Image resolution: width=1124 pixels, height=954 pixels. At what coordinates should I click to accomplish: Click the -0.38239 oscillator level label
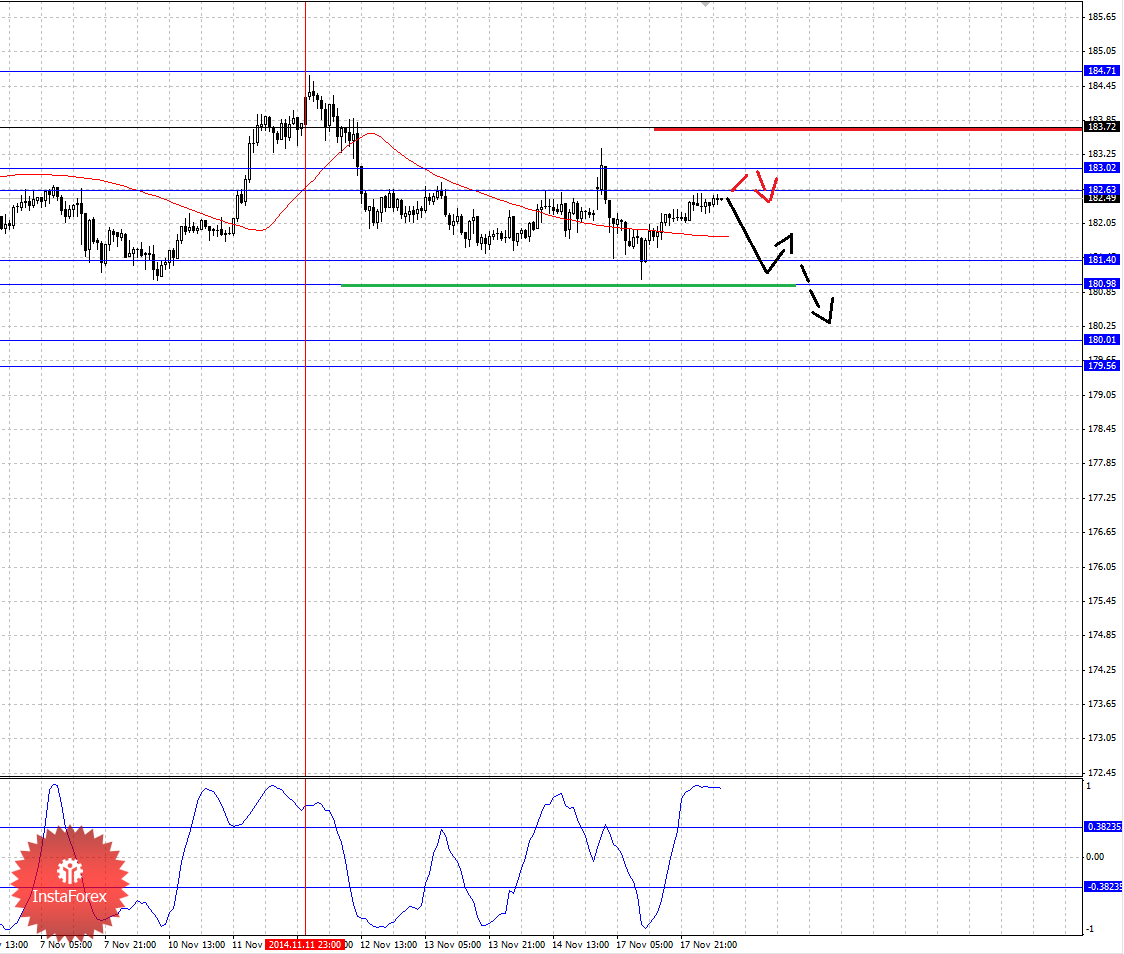(x=1102, y=887)
